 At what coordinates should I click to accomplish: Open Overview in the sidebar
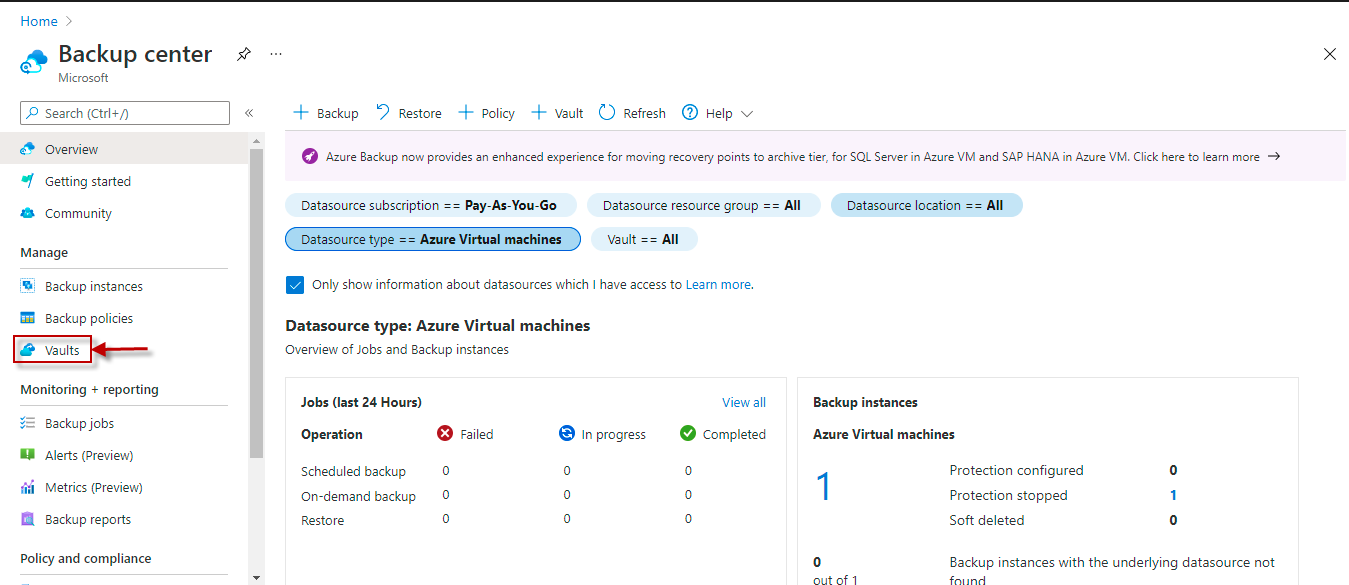coord(124,149)
